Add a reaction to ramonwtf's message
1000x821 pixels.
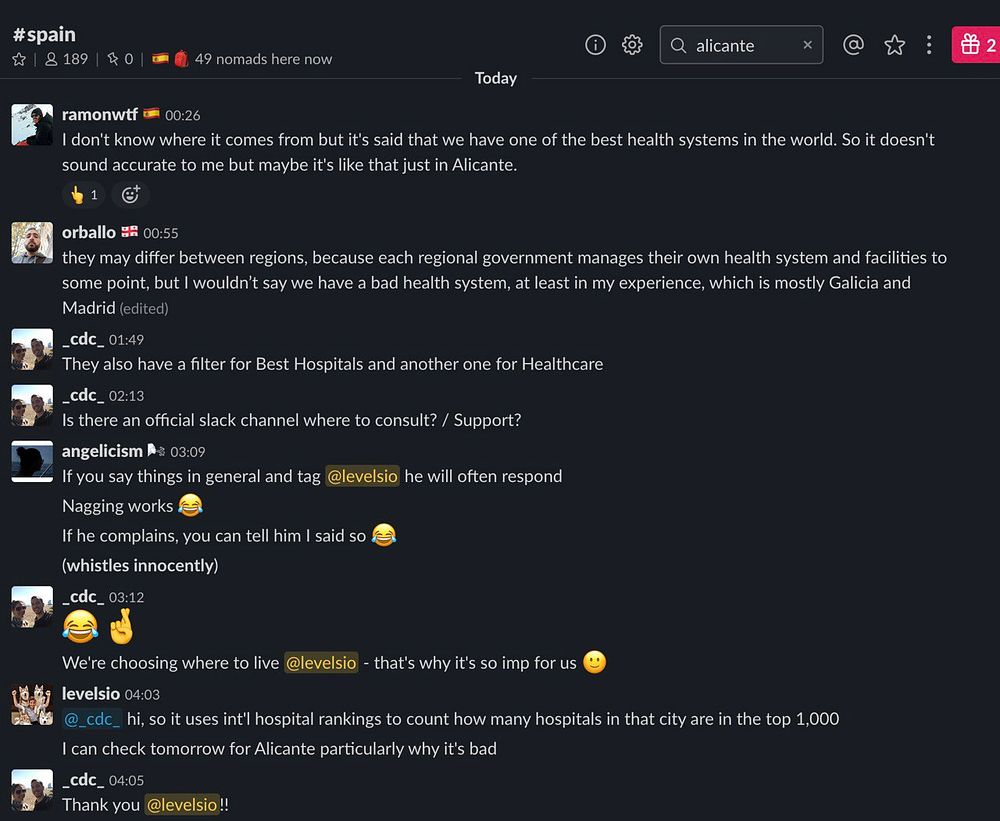pyautogui.click(x=131, y=195)
